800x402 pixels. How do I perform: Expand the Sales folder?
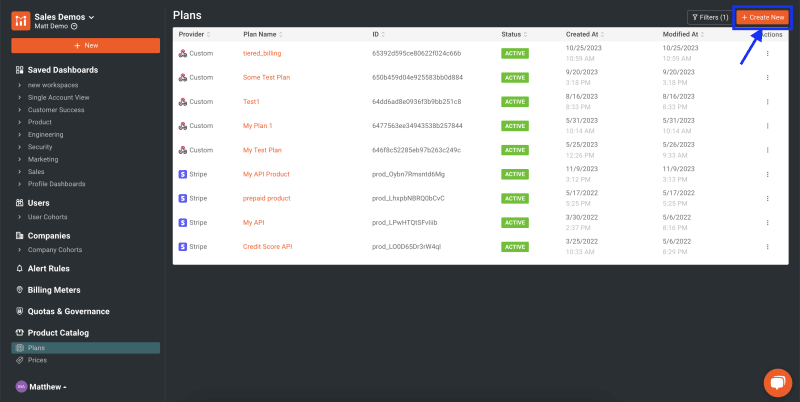(36, 171)
